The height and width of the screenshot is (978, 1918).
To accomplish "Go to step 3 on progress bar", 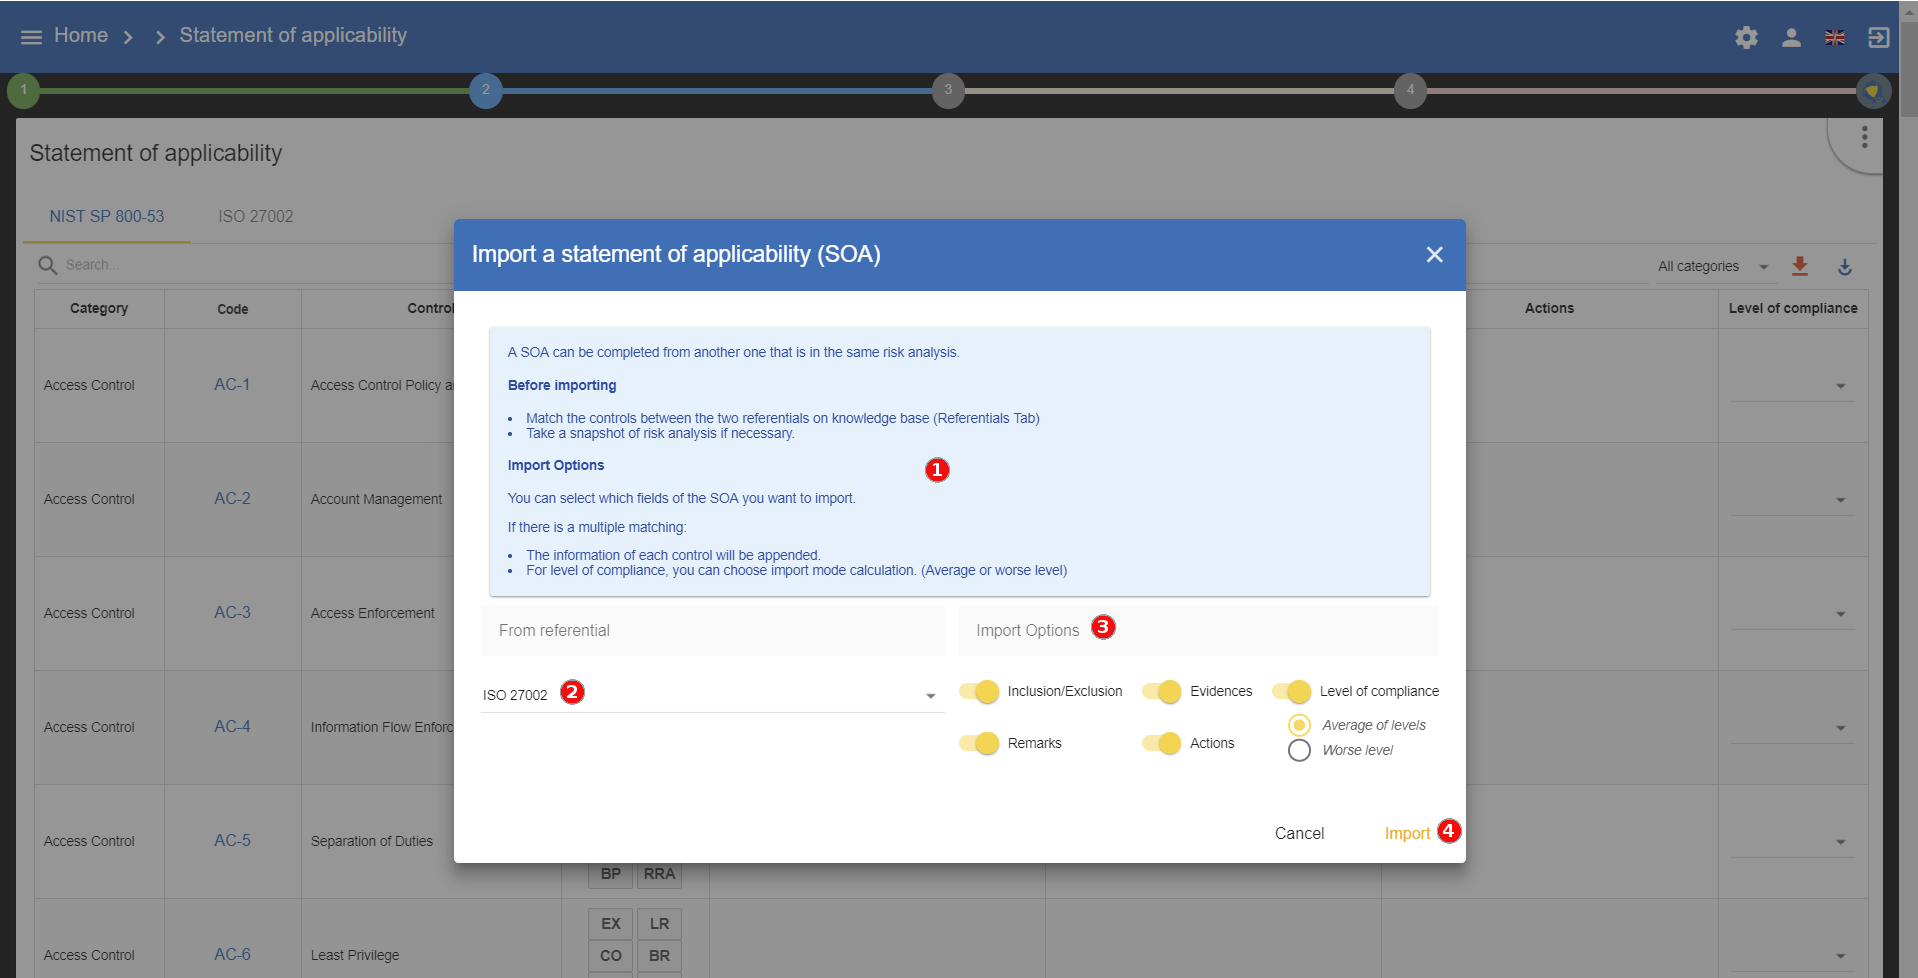I will coord(947,90).
